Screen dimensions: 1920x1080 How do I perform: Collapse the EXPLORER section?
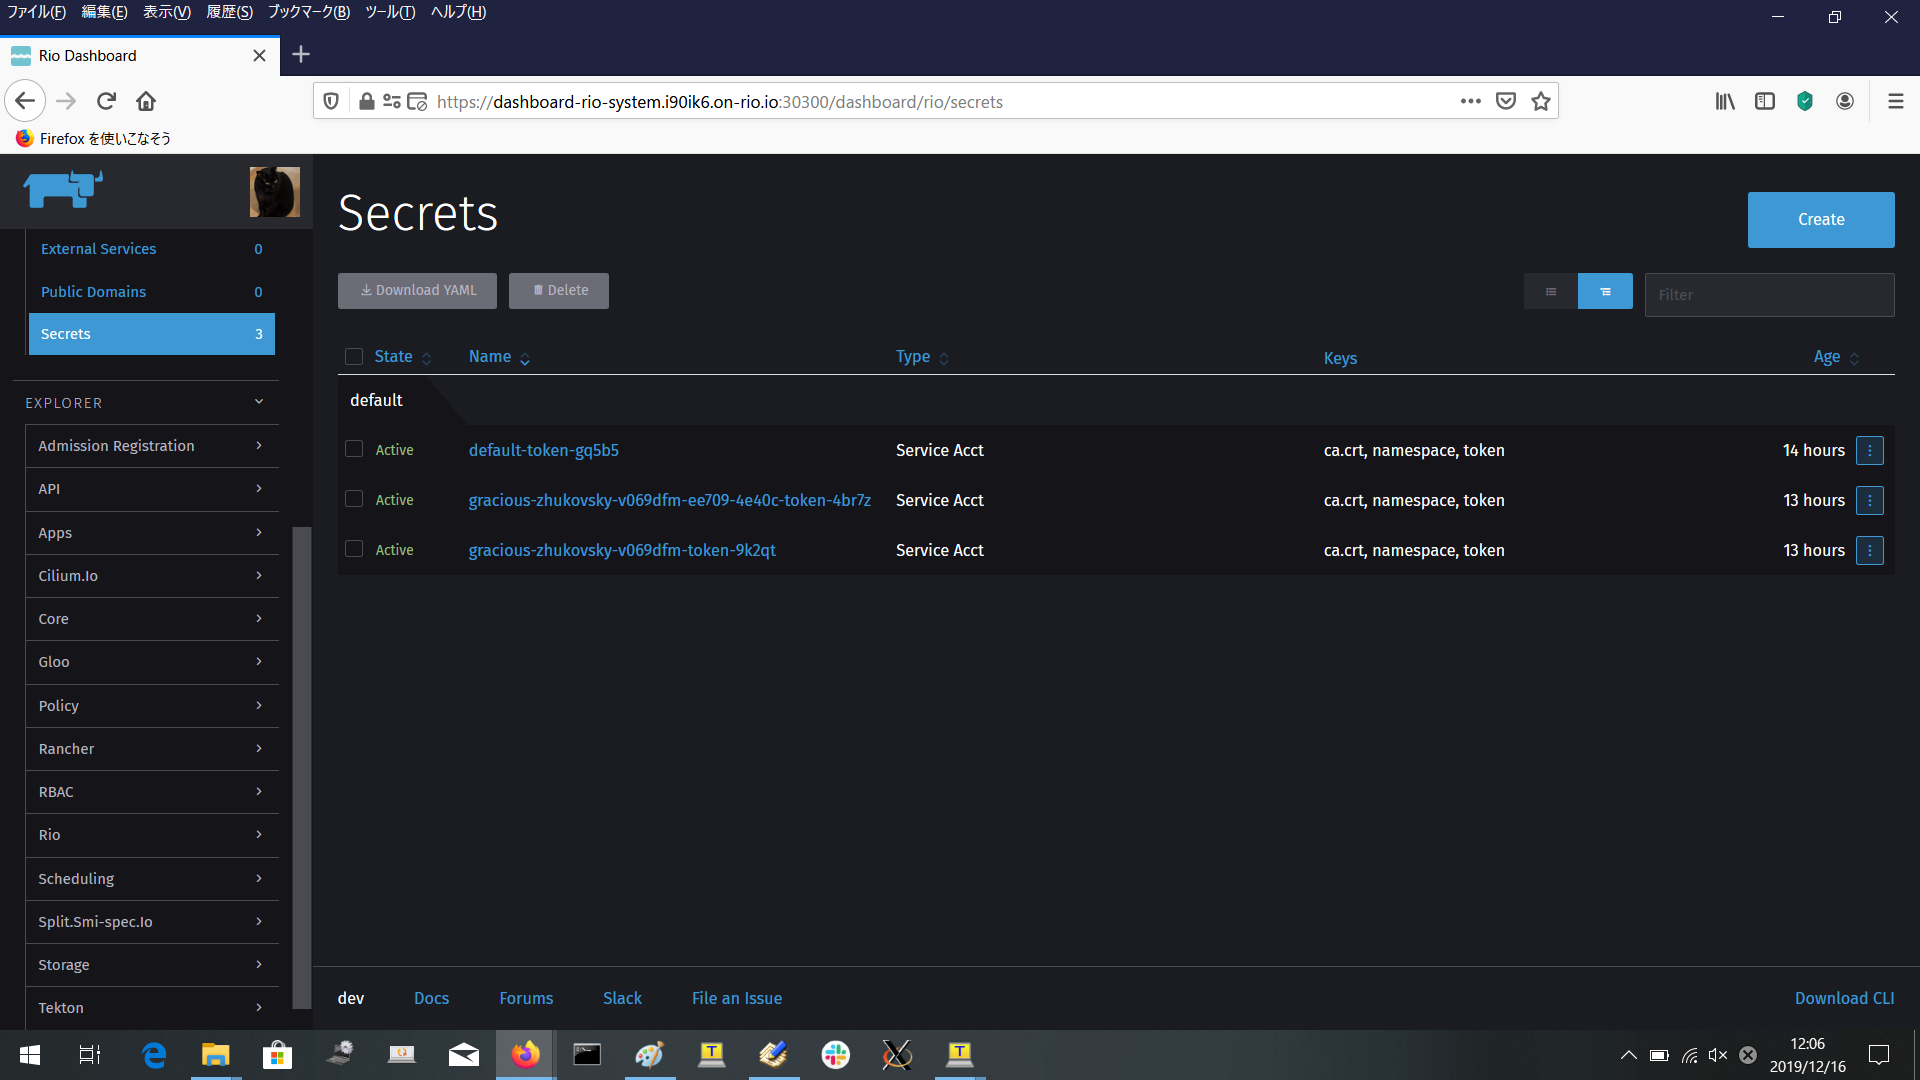click(x=258, y=402)
